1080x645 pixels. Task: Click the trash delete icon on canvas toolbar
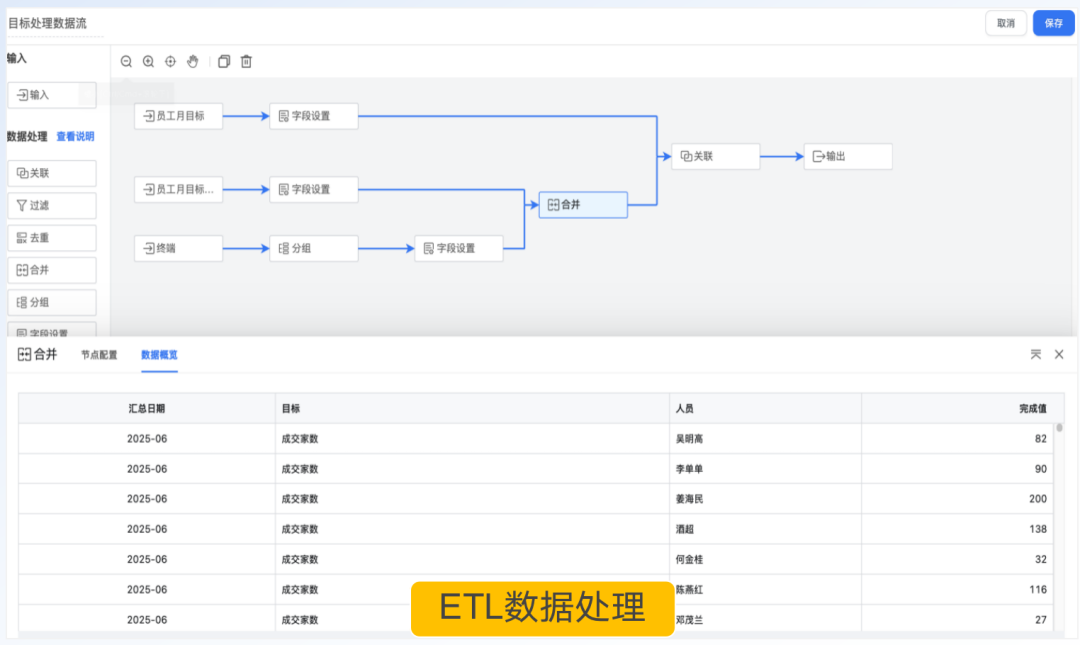[x=246, y=61]
